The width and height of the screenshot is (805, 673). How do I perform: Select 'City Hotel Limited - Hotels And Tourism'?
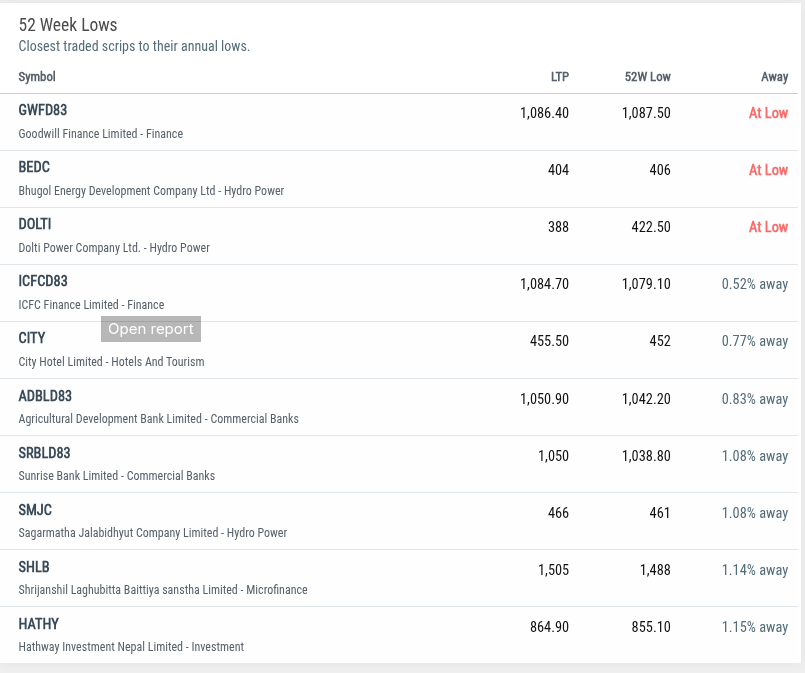[x=111, y=362]
